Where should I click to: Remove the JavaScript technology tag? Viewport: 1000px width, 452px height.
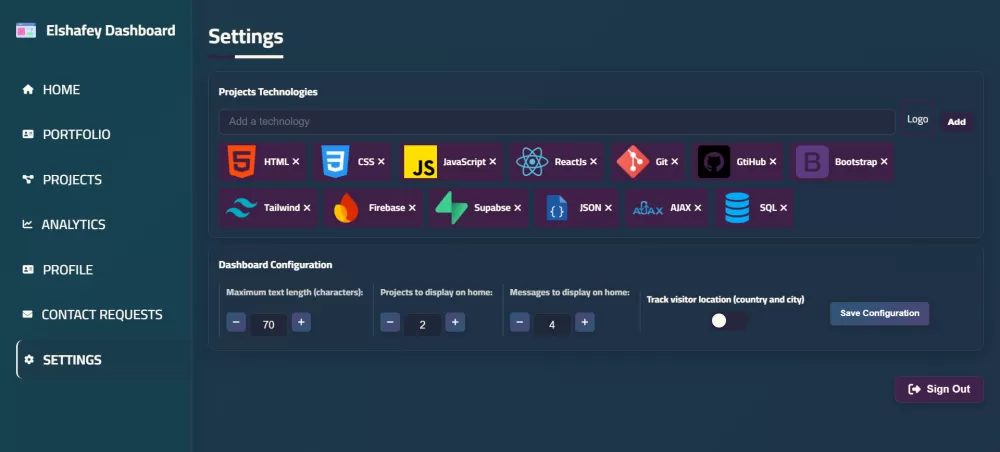(x=492, y=162)
